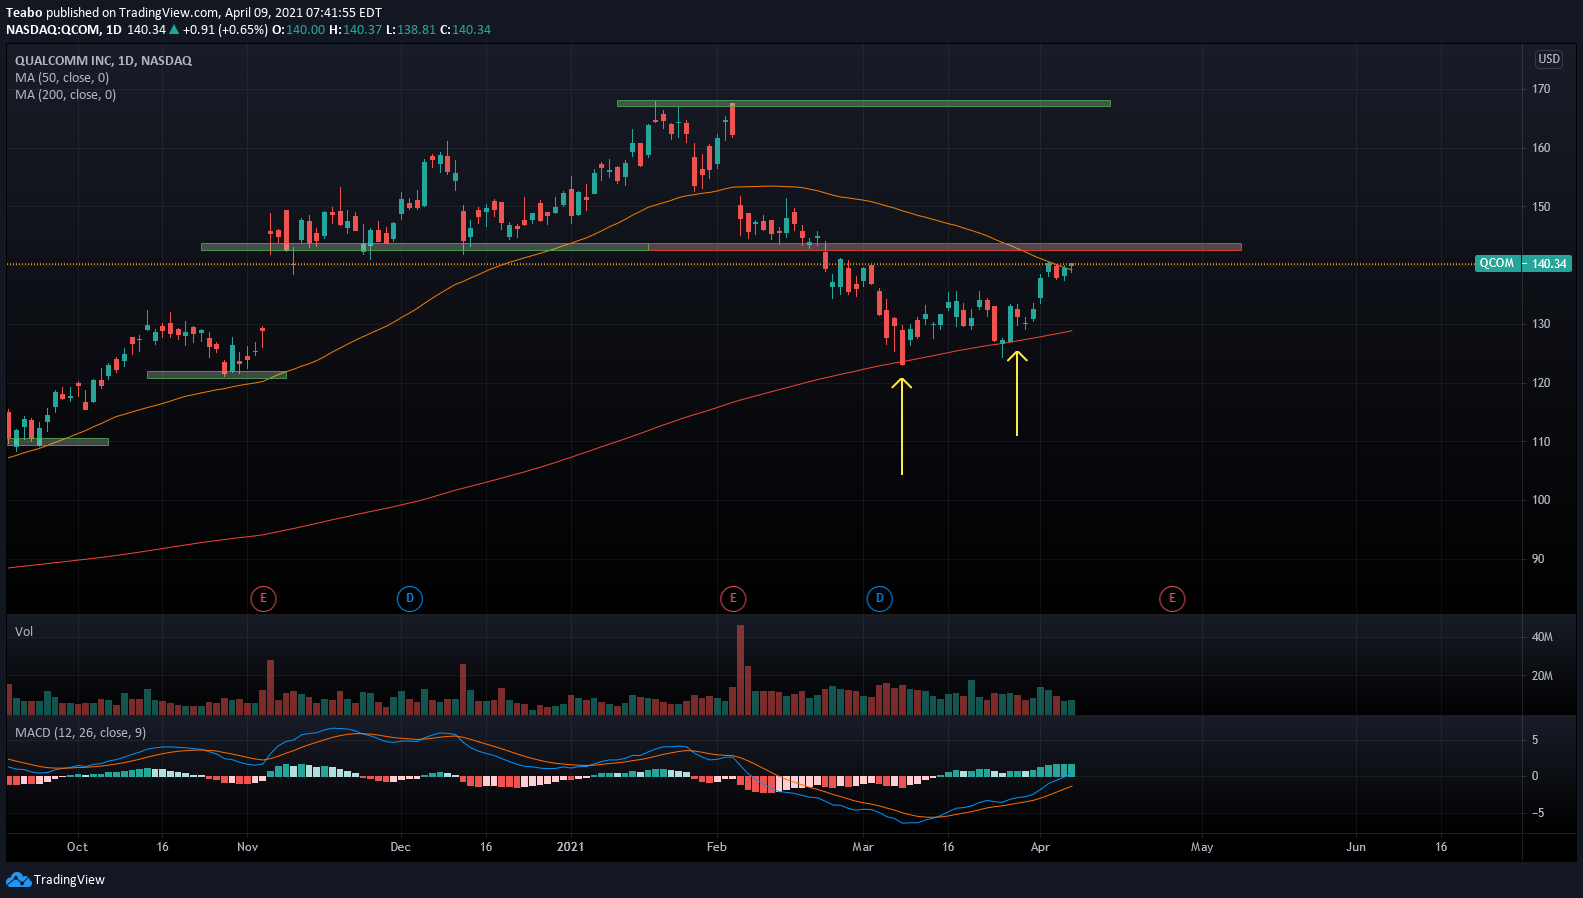The image size is (1583, 898).
Task: Open the earnings E marker near February
Action: coord(733,599)
